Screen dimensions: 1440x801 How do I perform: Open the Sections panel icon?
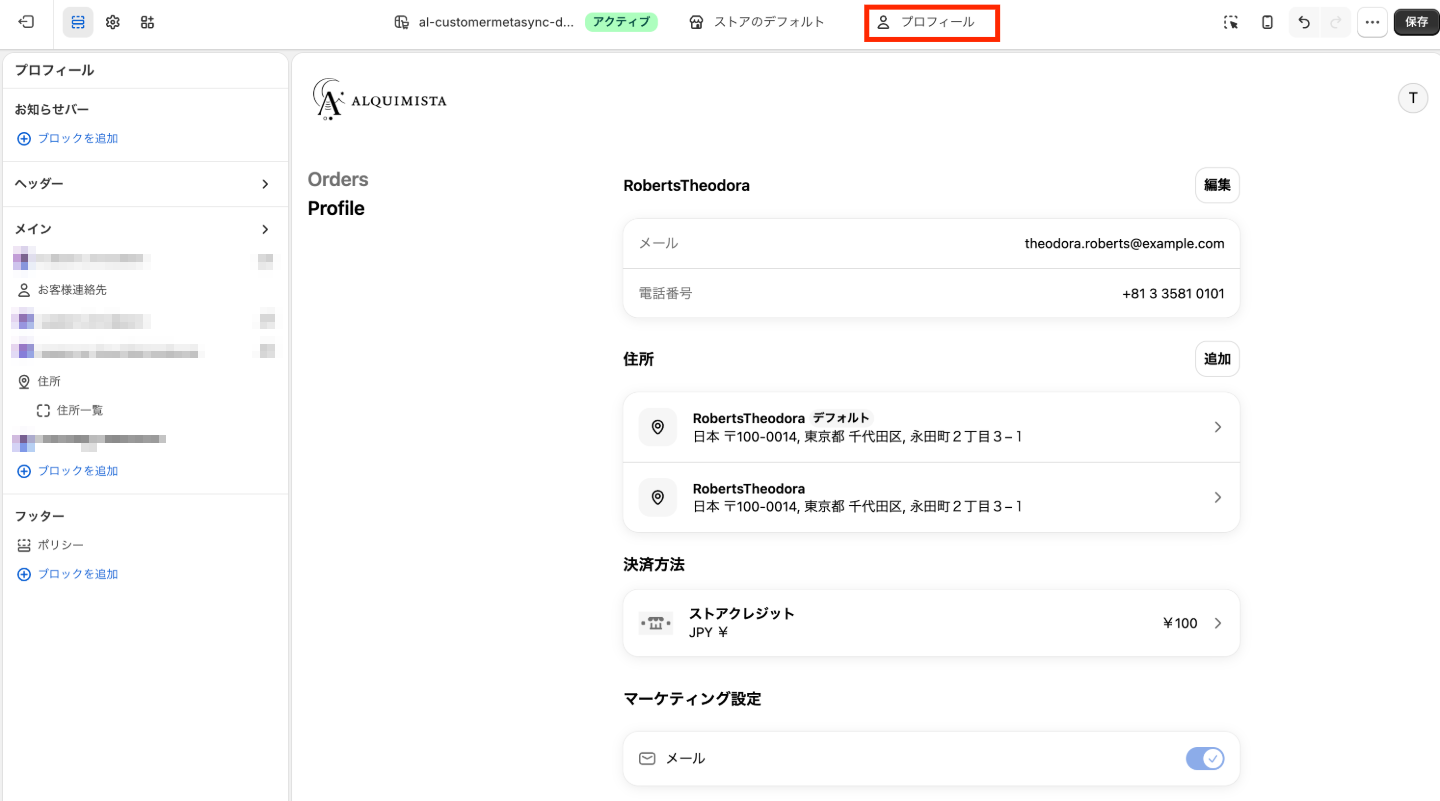[78, 22]
